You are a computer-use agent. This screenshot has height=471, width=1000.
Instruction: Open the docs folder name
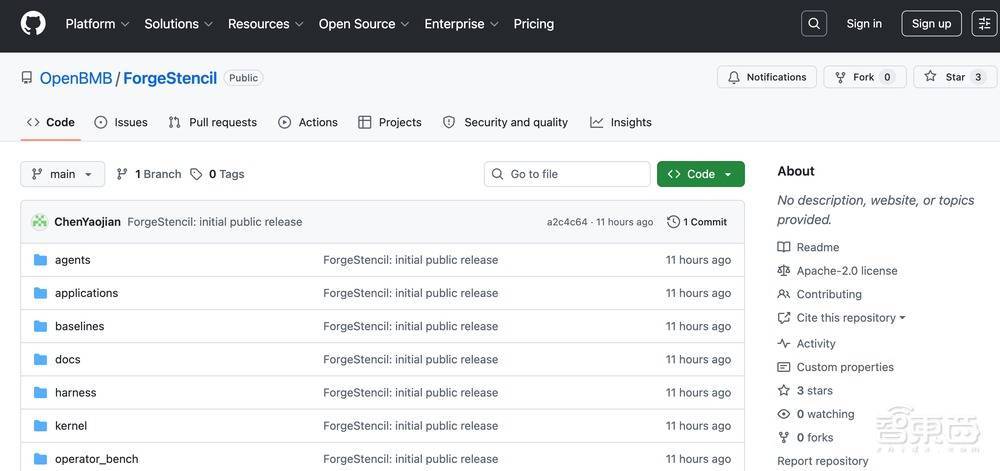[x=68, y=359]
